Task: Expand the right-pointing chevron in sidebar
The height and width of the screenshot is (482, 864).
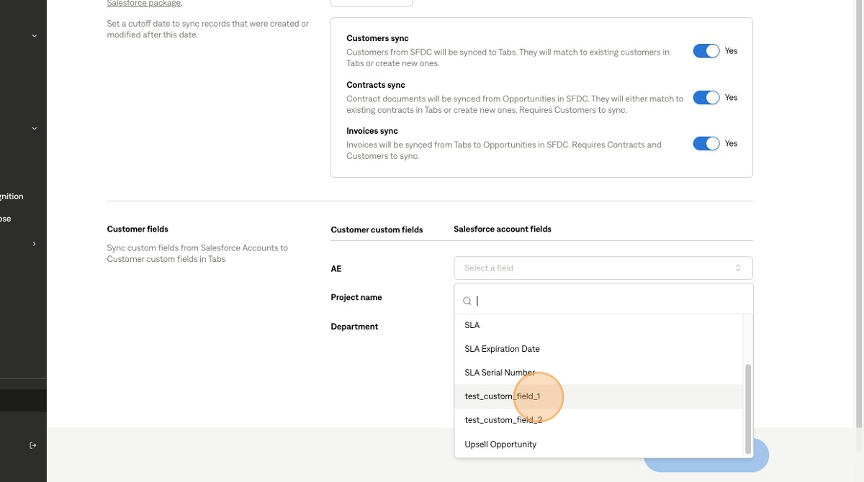Action: (34, 243)
